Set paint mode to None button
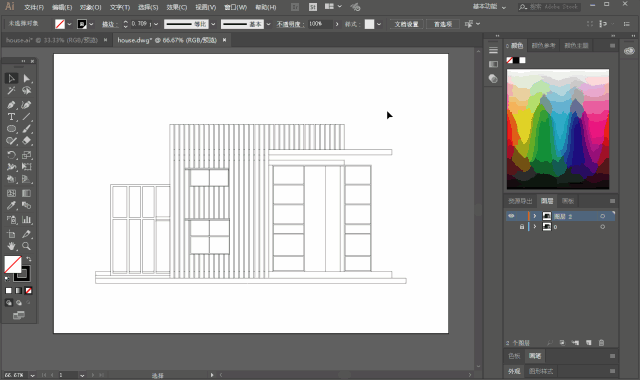 tap(29, 291)
